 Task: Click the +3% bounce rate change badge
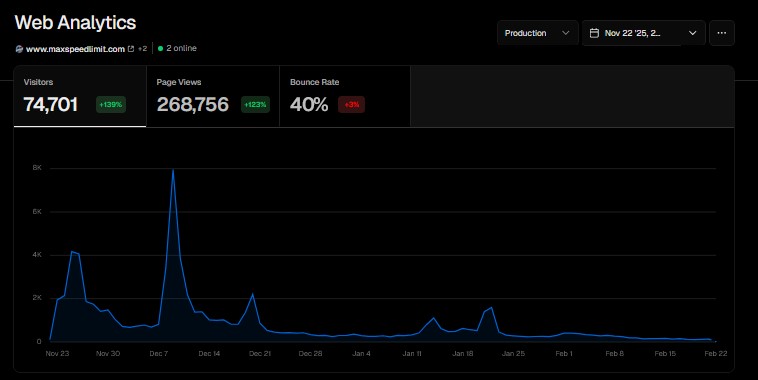tap(351, 104)
